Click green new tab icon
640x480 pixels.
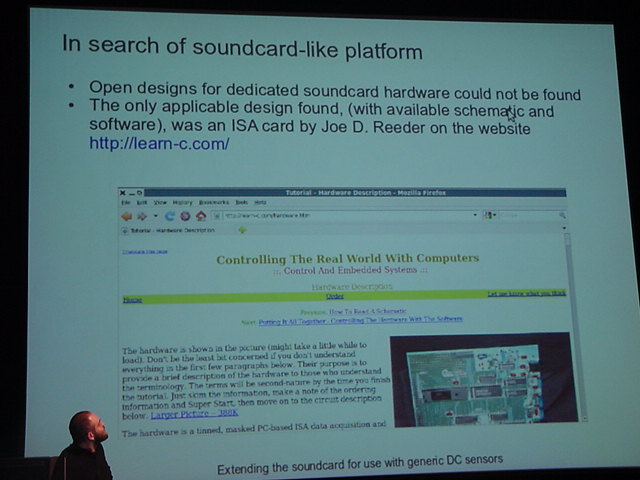click(242, 230)
